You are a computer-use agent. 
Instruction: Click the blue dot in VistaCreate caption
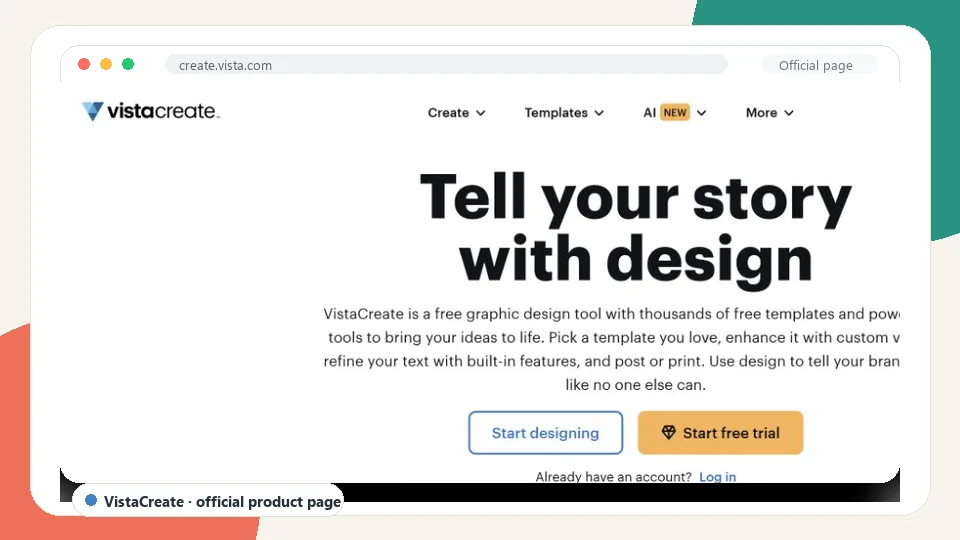point(91,500)
